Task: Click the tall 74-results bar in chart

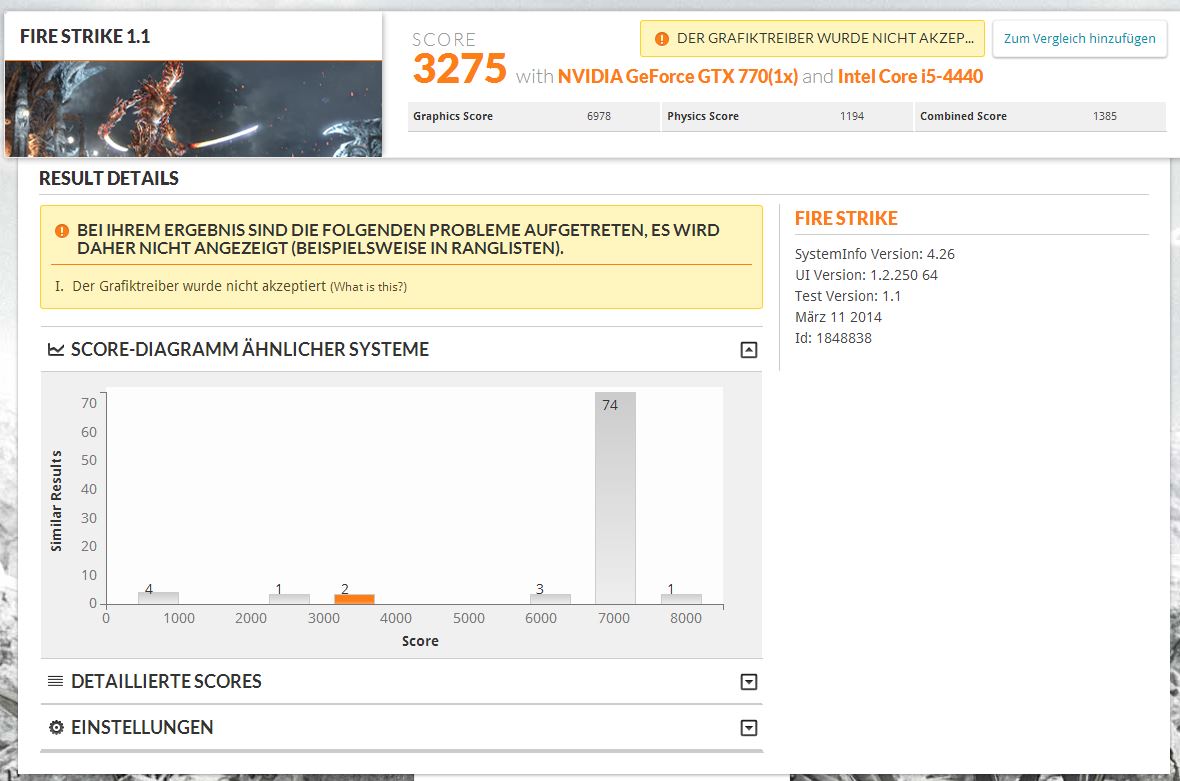Action: click(x=615, y=497)
